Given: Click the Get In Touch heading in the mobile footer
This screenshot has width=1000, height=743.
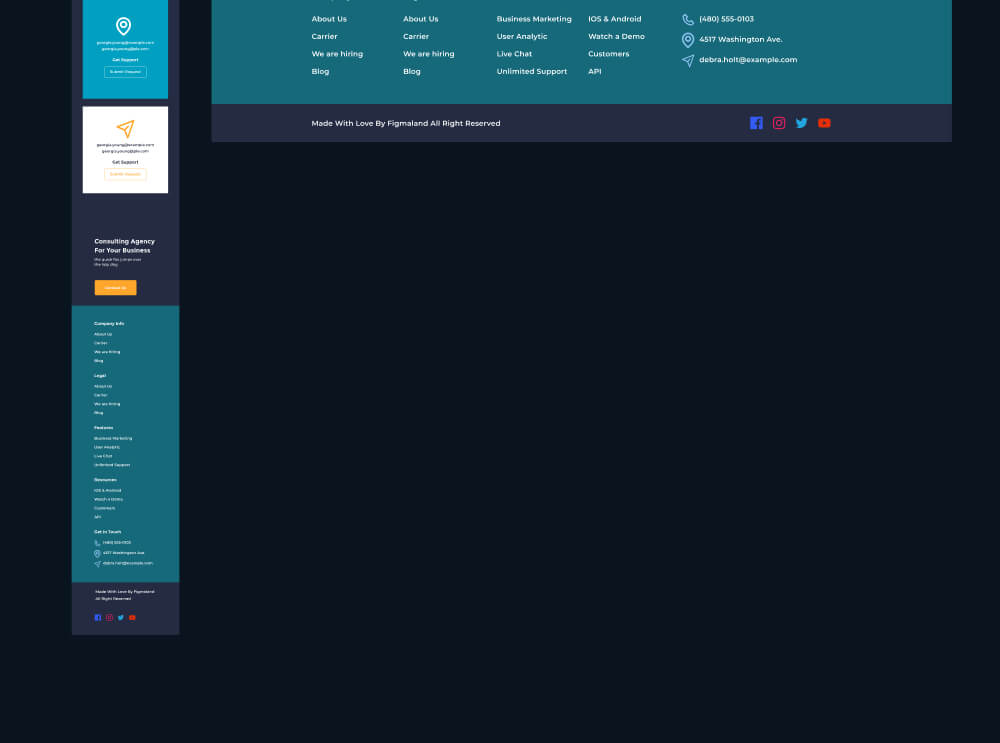Looking at the screenshot, I should coord(107,532).
